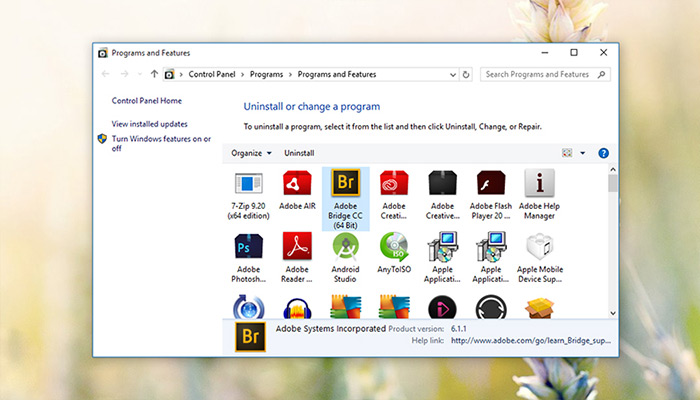Click the large Br icon in the details pane
The width and height of the screenshot is (700, 400).
[250, 337]
